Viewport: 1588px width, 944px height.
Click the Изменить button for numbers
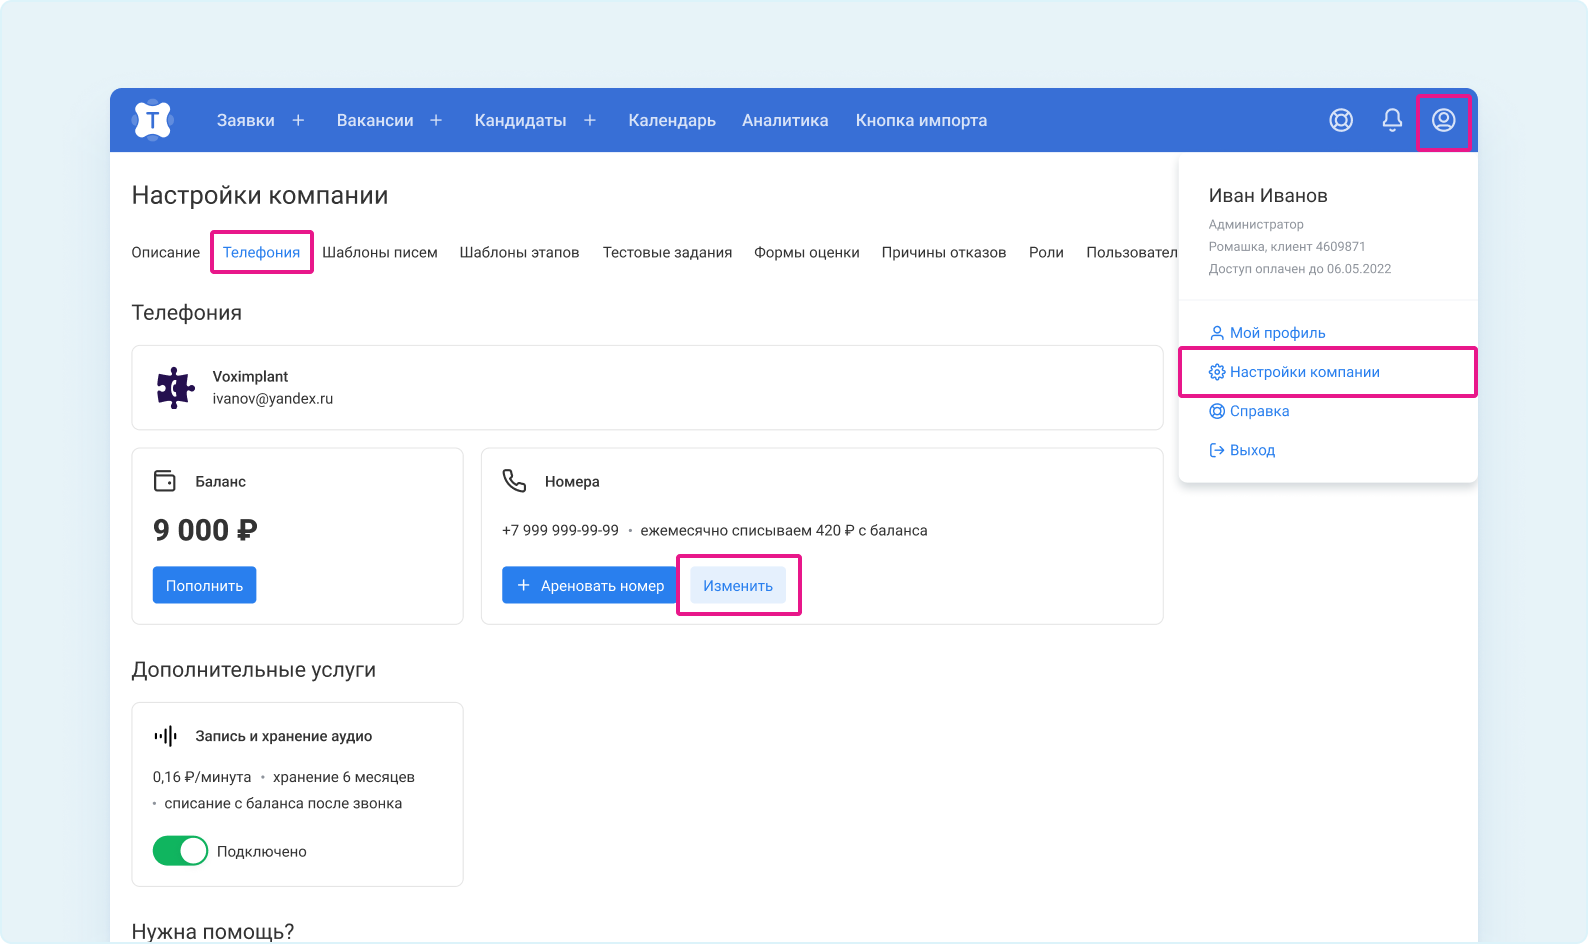(x=738, y=585)
